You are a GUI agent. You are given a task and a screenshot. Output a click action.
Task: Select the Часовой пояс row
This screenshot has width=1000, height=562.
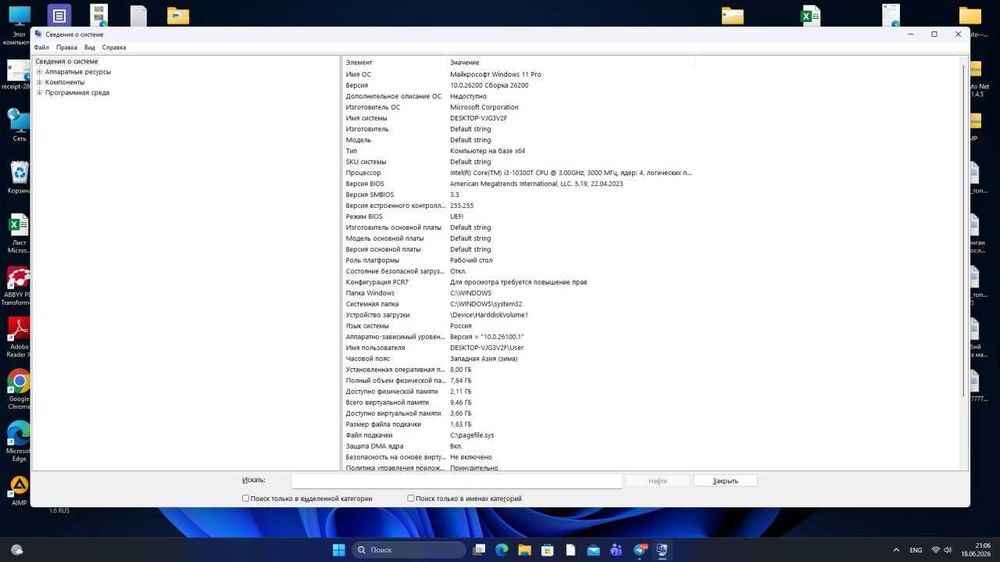pyautogui.click(x=518, y=359)
